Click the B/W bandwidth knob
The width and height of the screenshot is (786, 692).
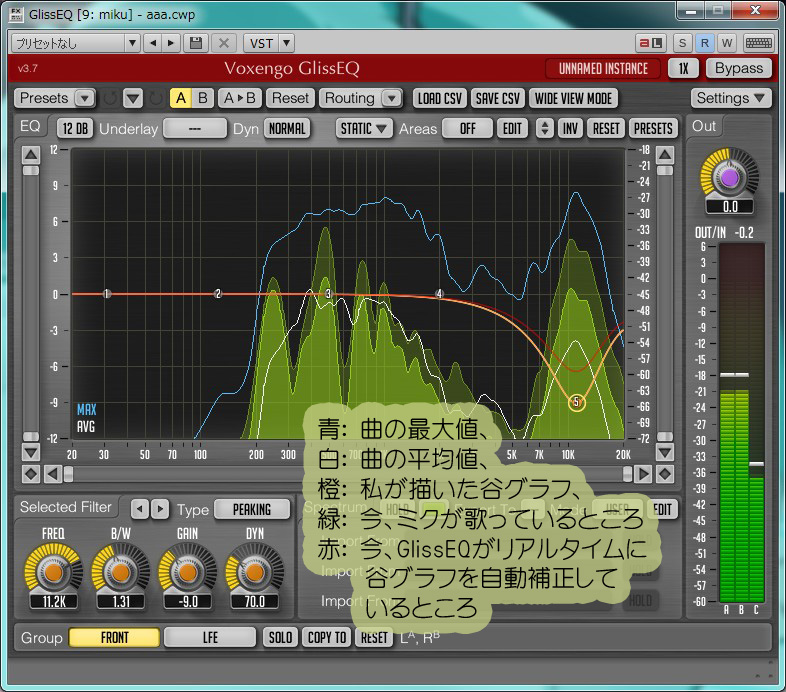point(121,572)
